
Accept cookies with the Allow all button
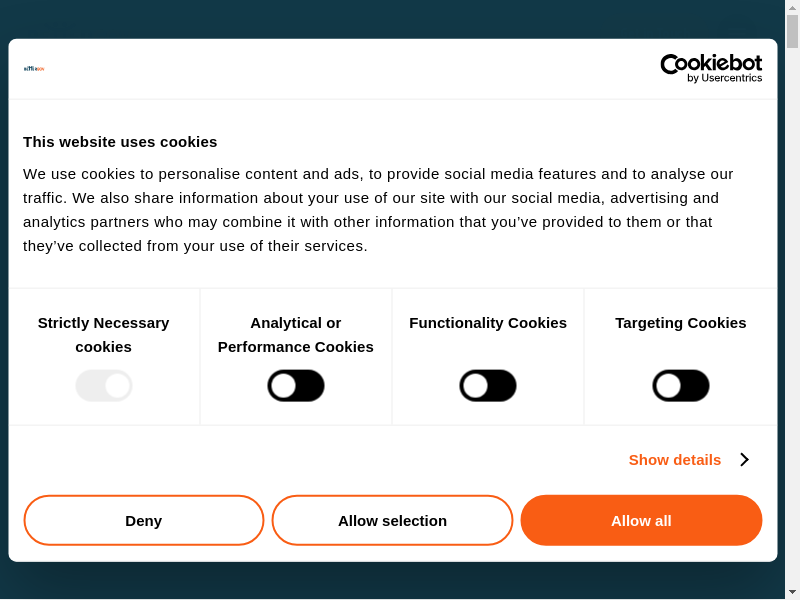pos(641,521)
